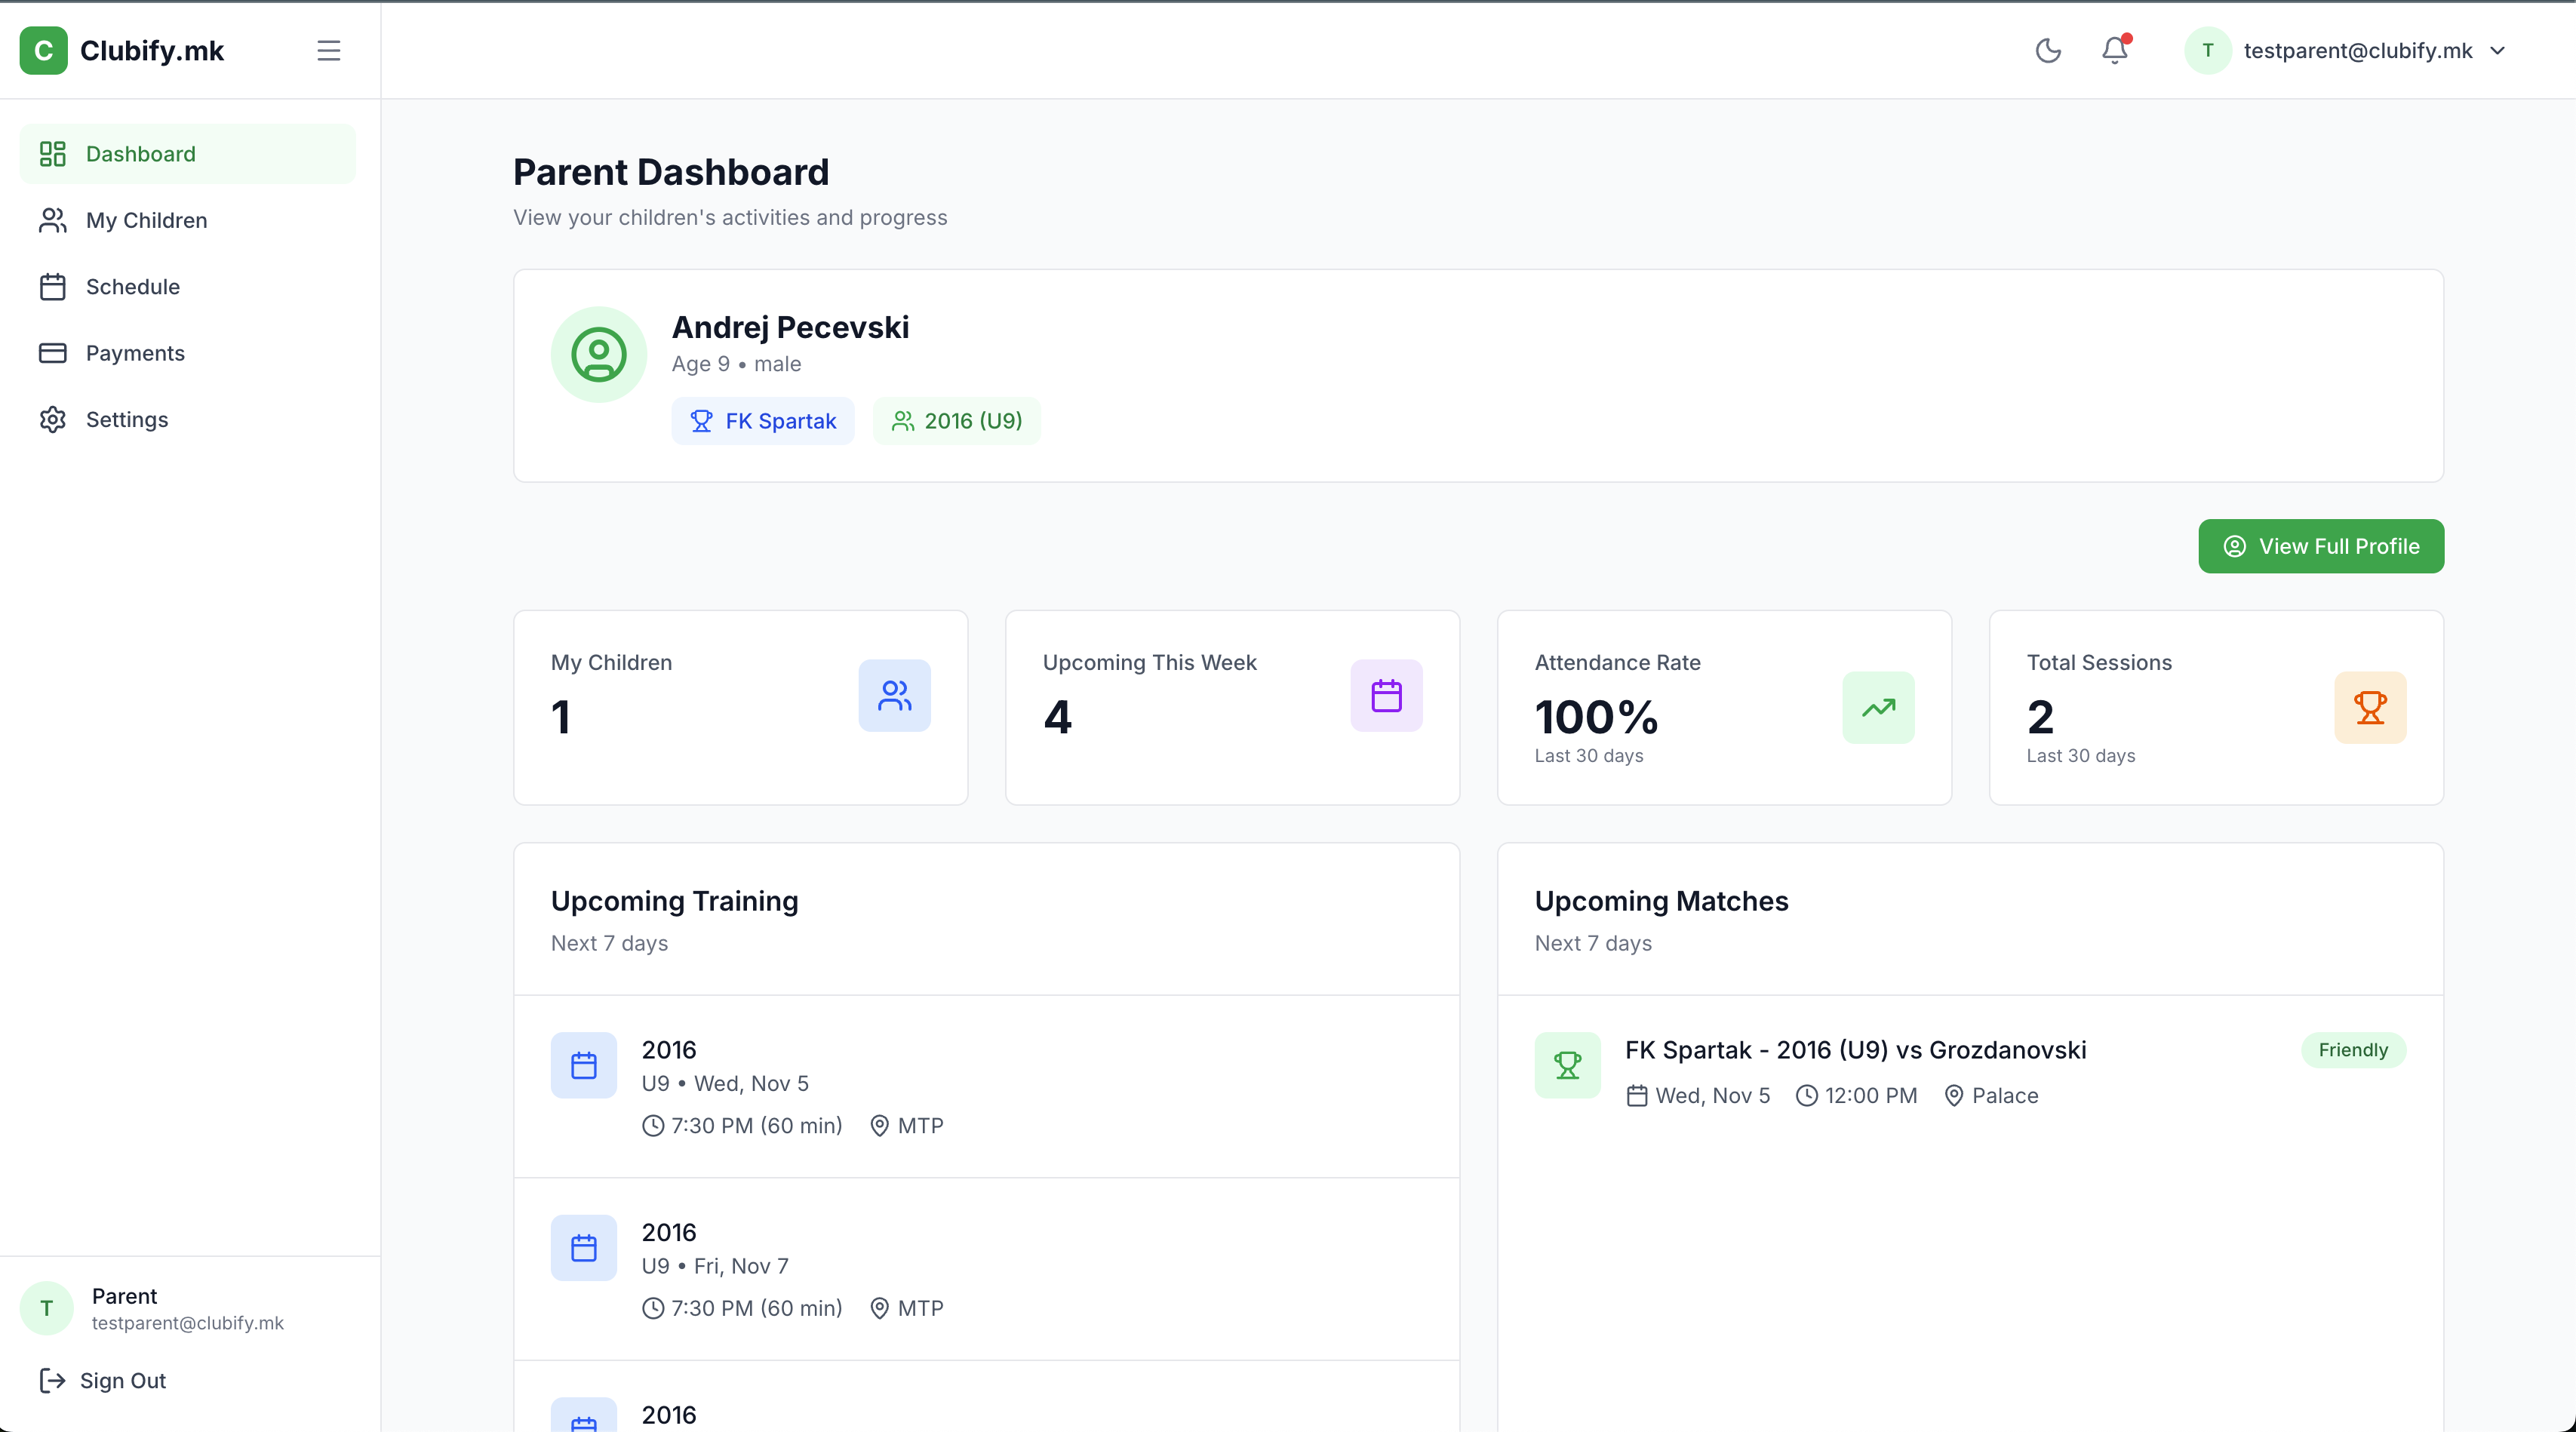The image size is (2576, 1432).
Task: Click the Attendance Rate trend arrow icon
Action: click(x=1878, y=707)
